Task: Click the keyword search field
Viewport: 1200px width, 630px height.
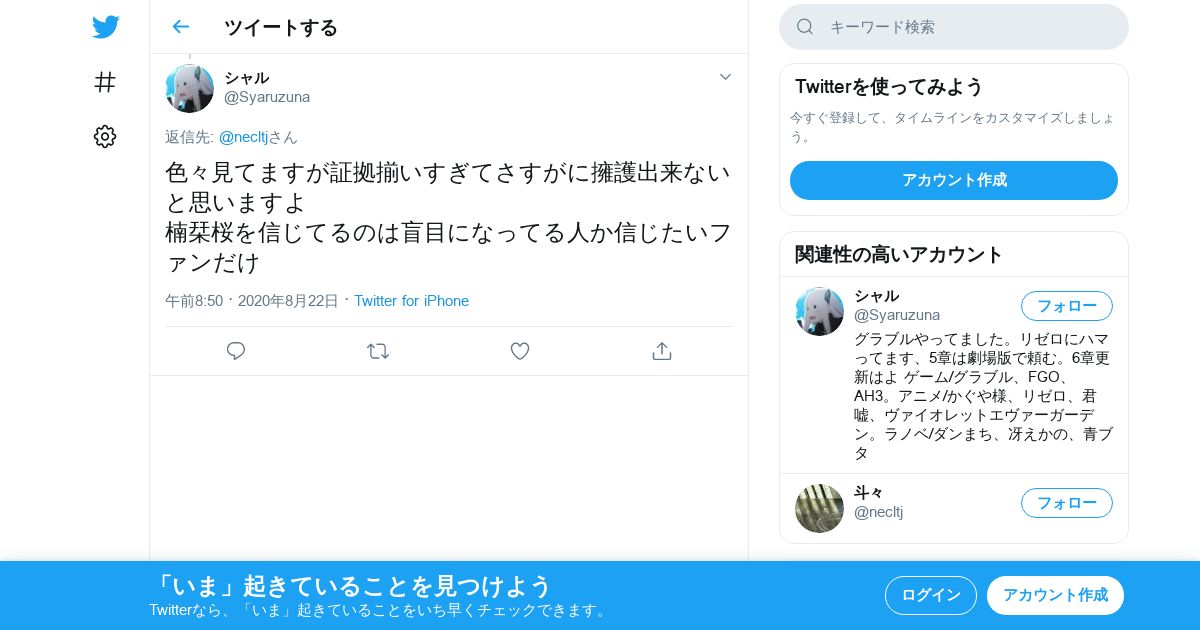Action: [954, 27]
